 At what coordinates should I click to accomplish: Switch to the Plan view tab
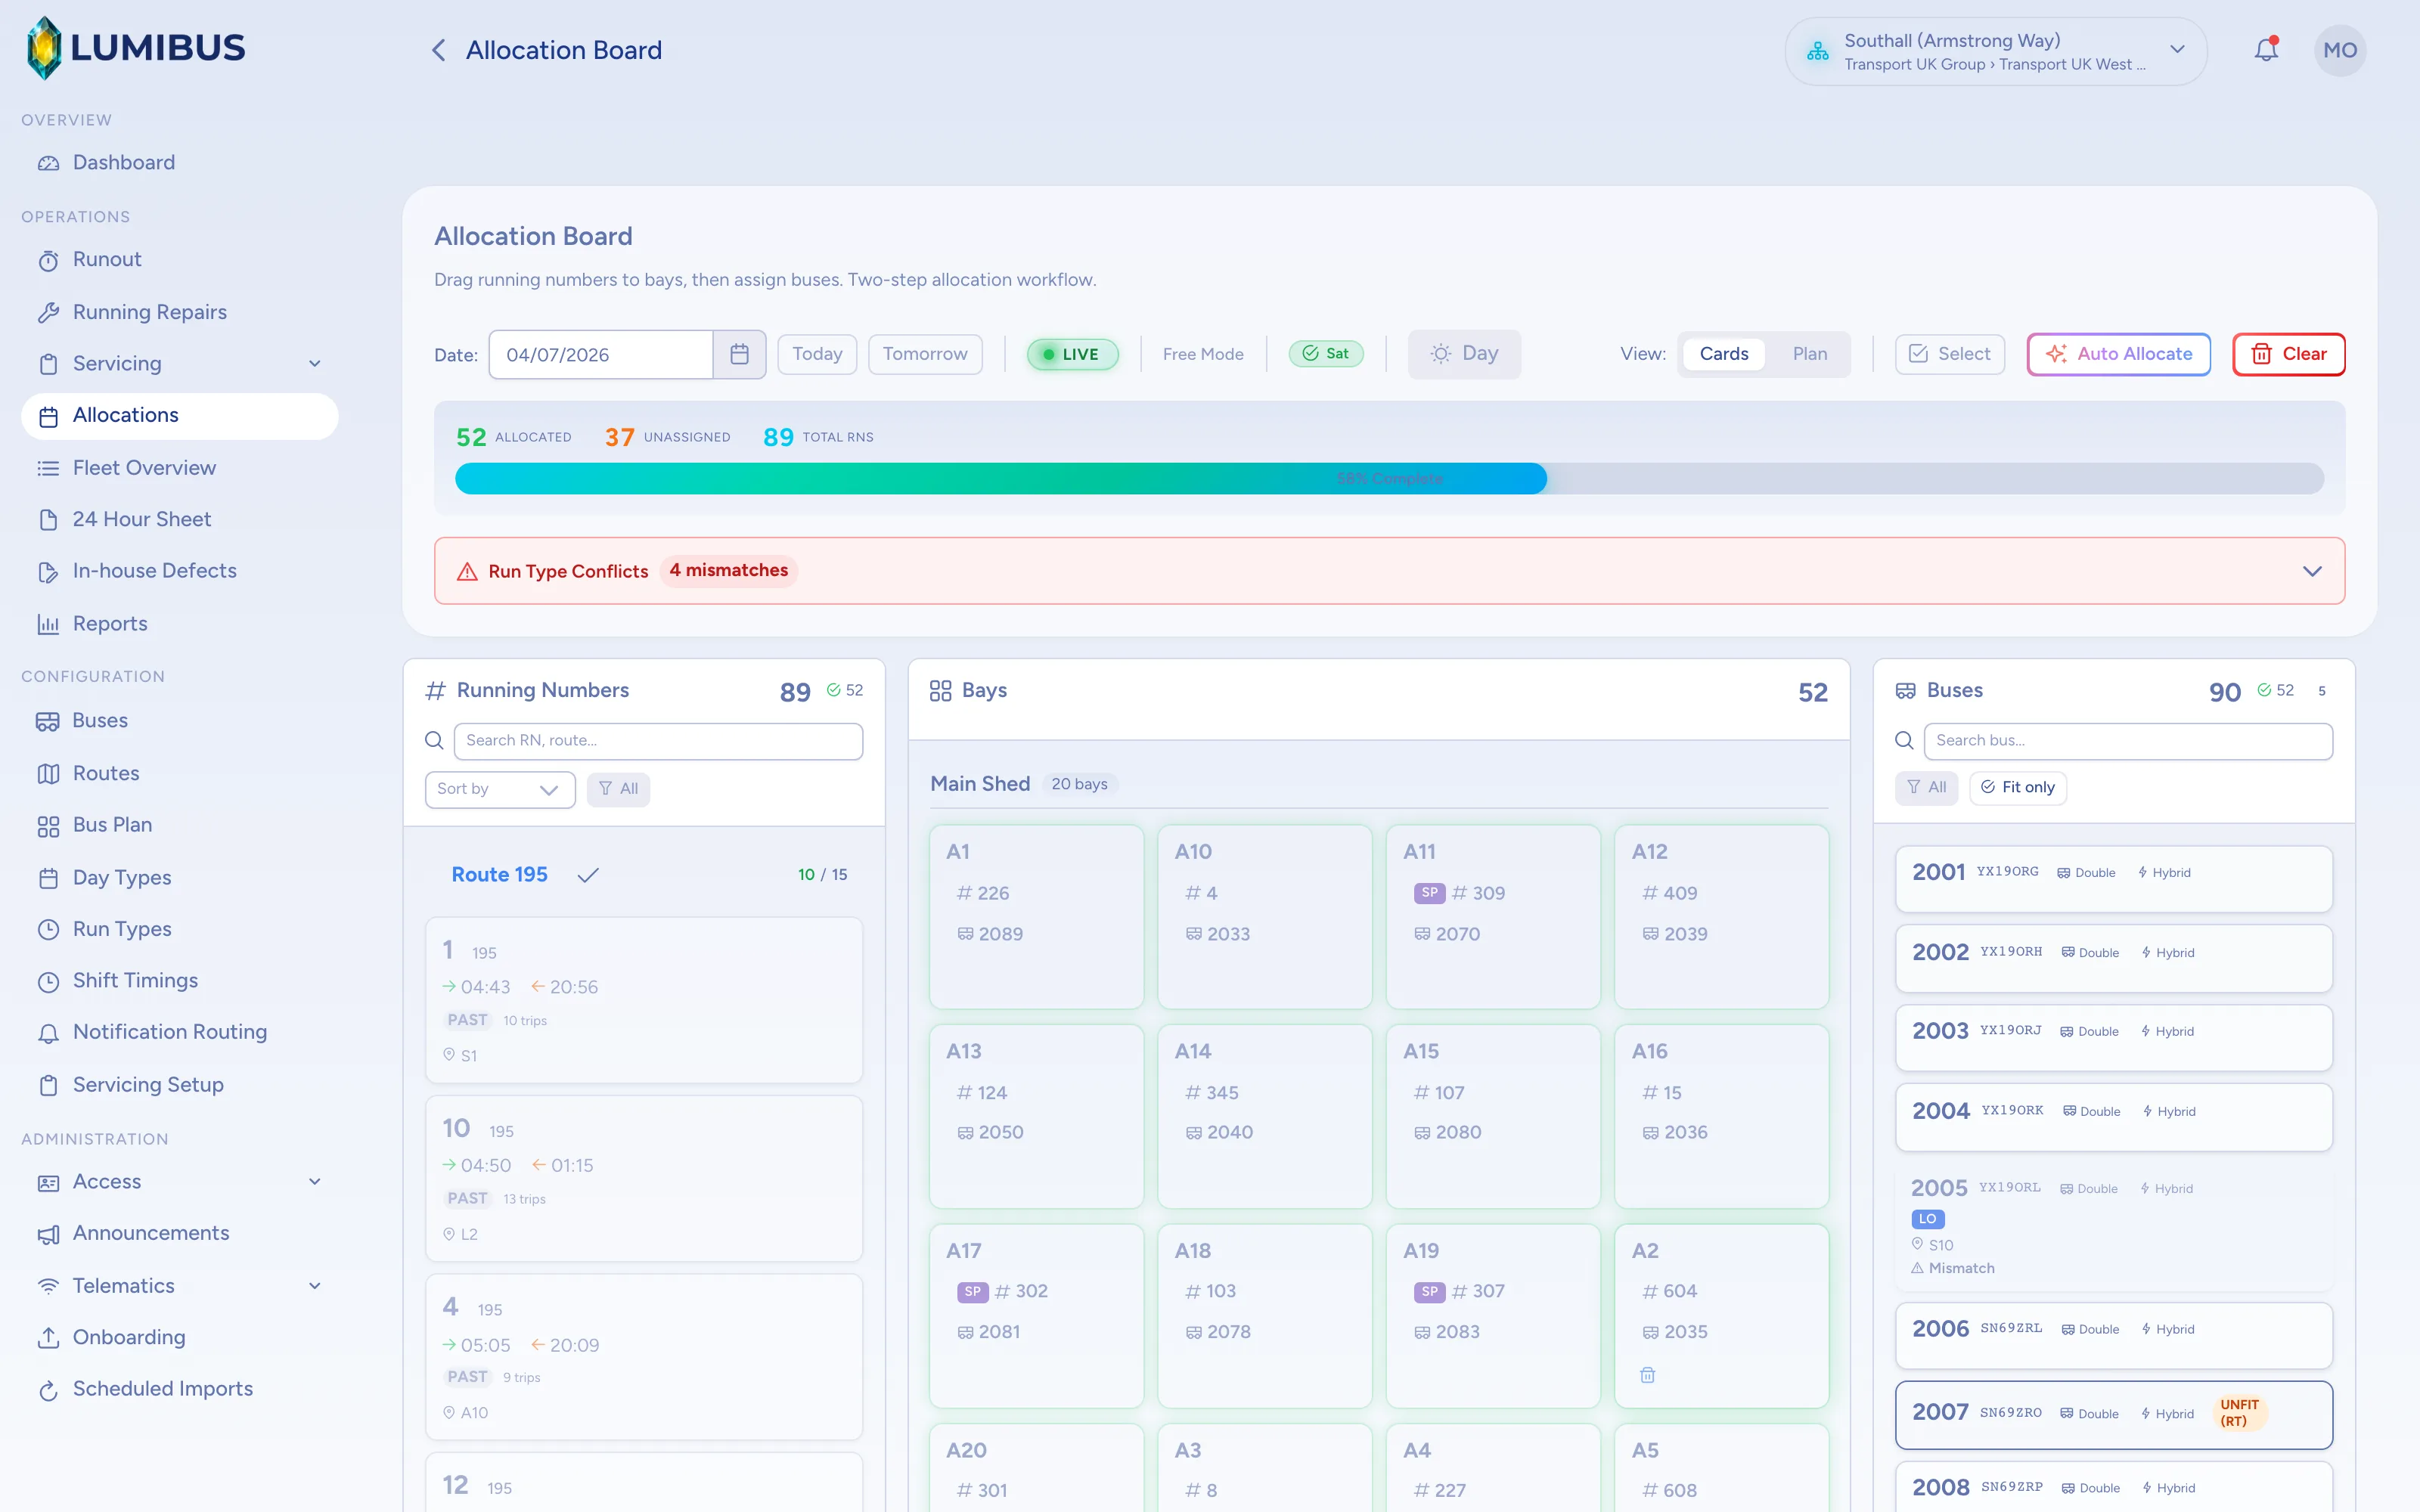(x=1809, y=354)
